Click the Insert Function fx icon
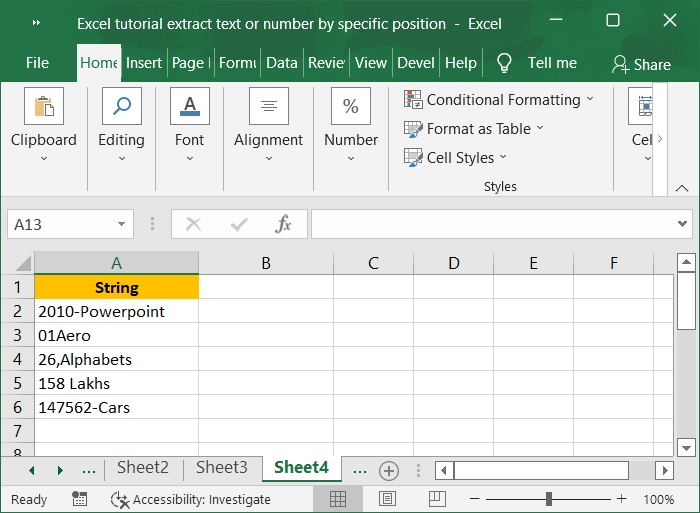 click(x=283, y=224)
